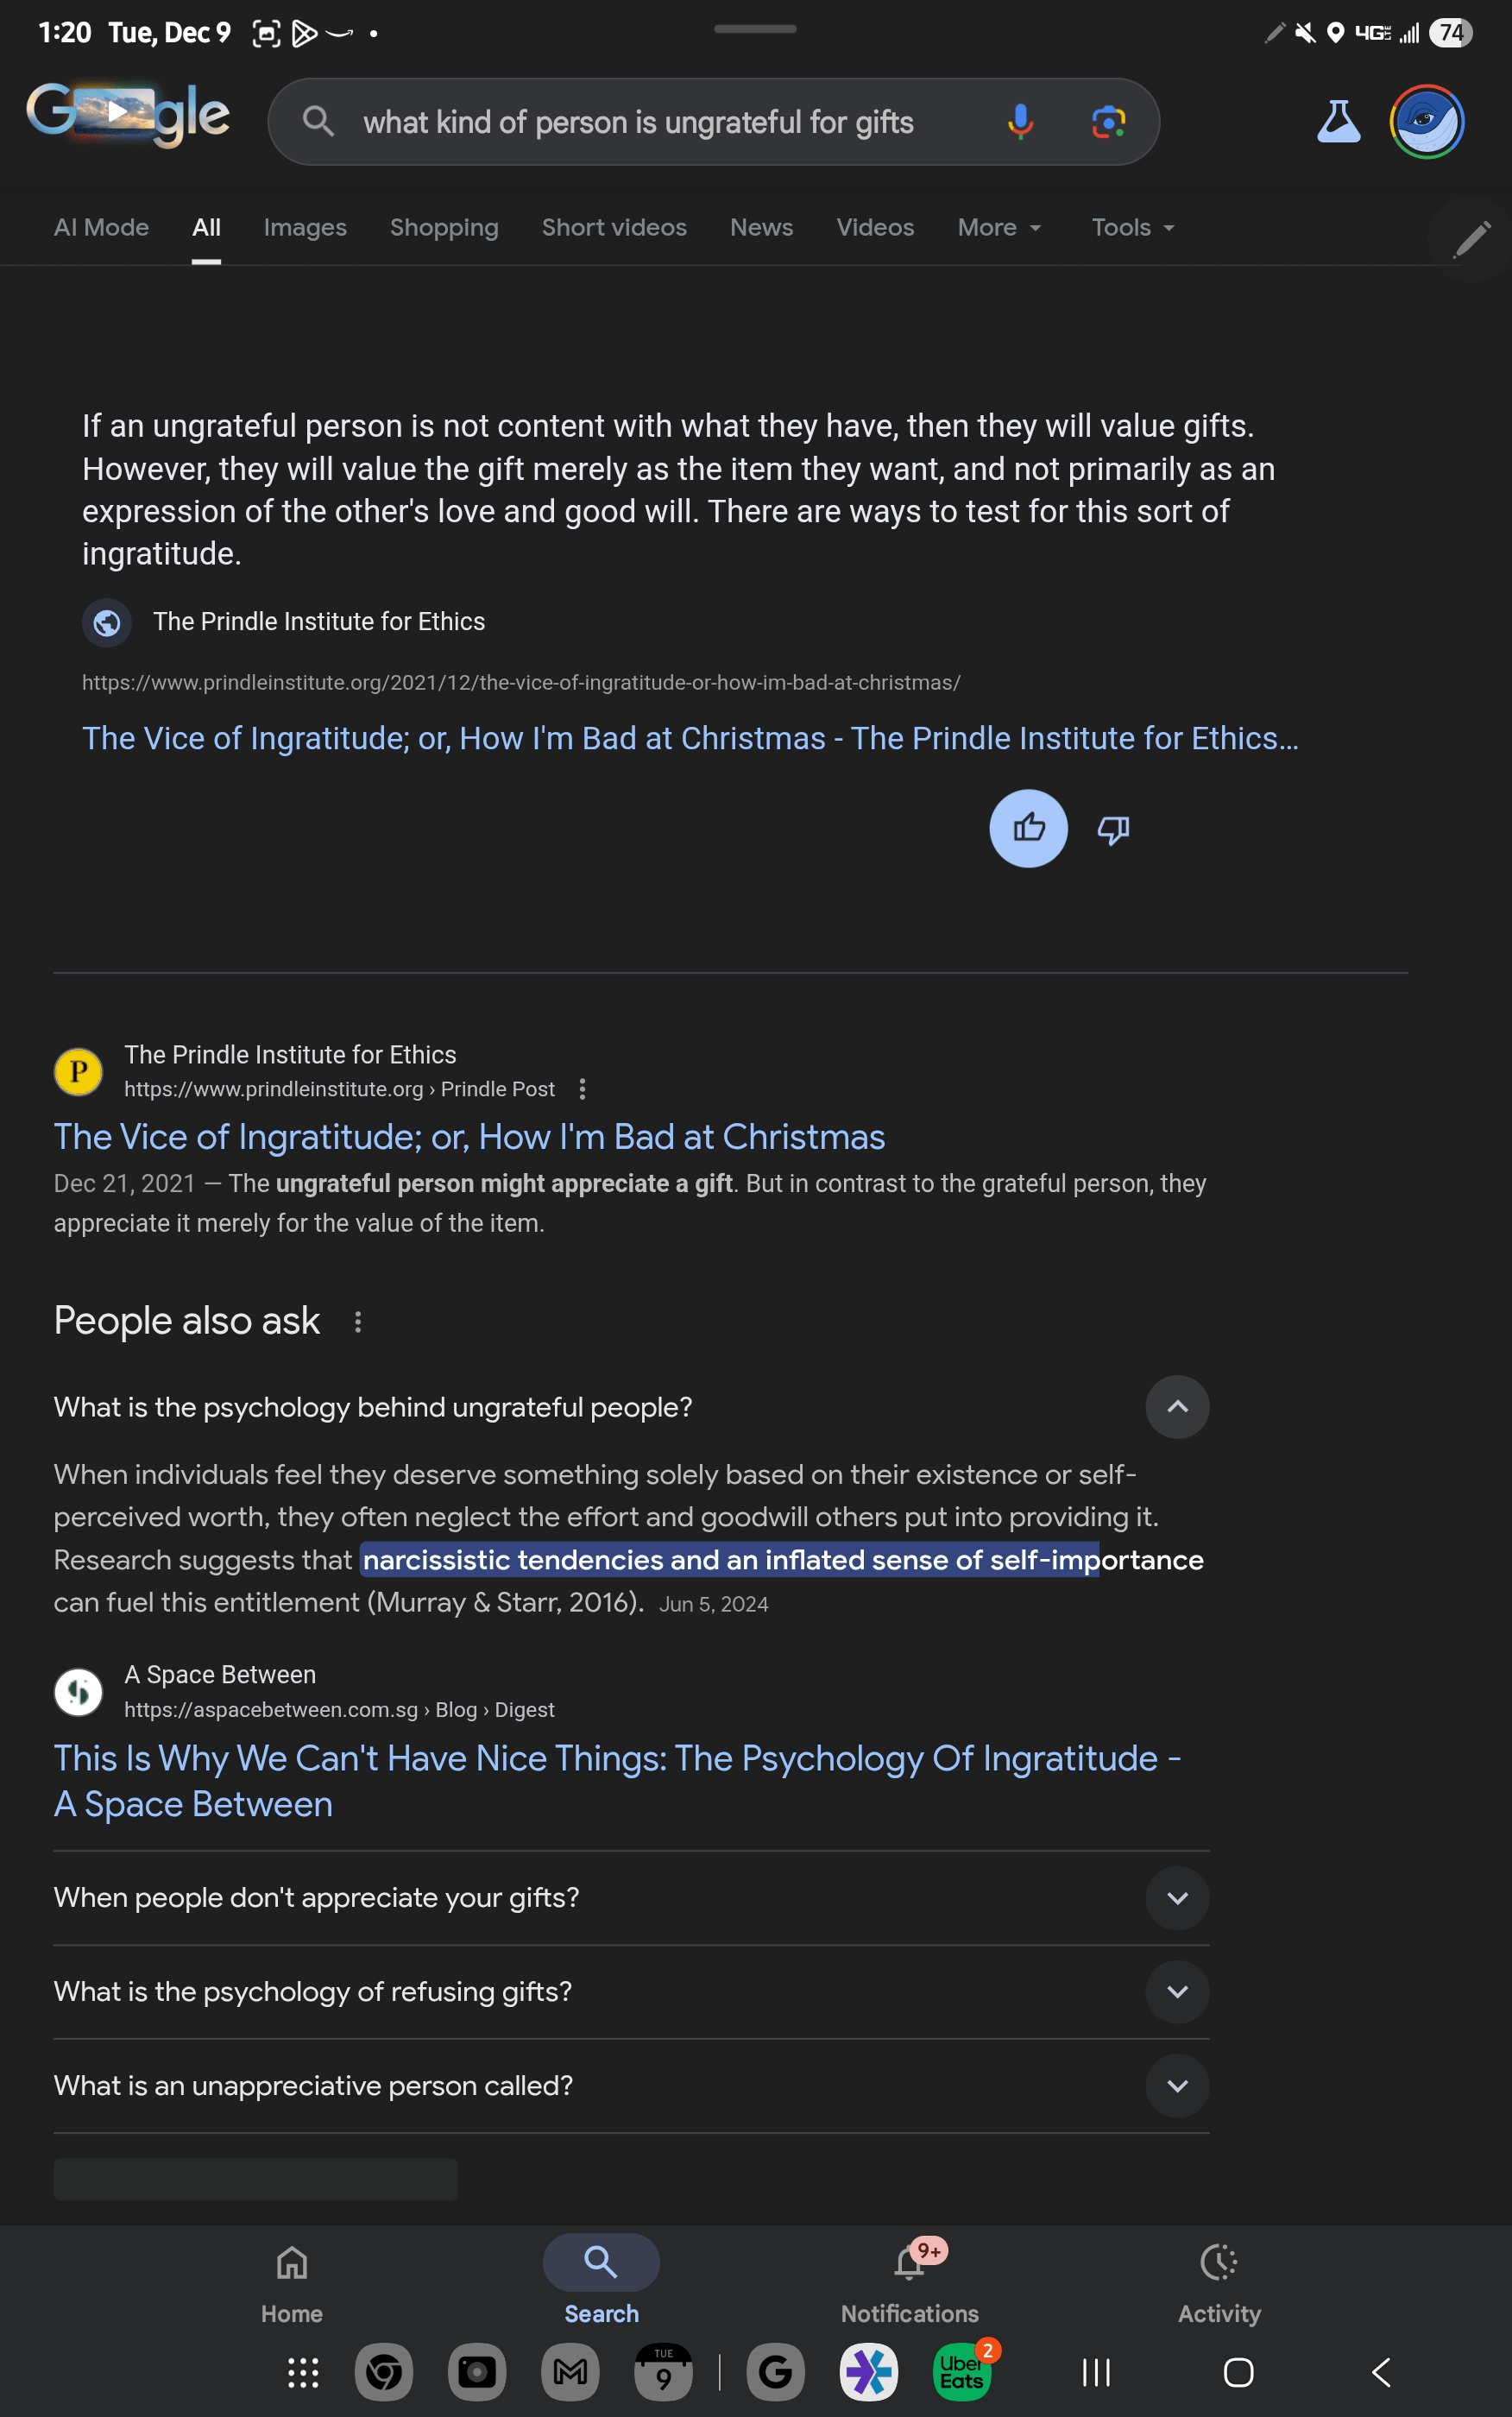Collapse 'What is the psychology behind ungrateful people?'
This screenshot has width=1512, height=2417.
[1177, 1407]
